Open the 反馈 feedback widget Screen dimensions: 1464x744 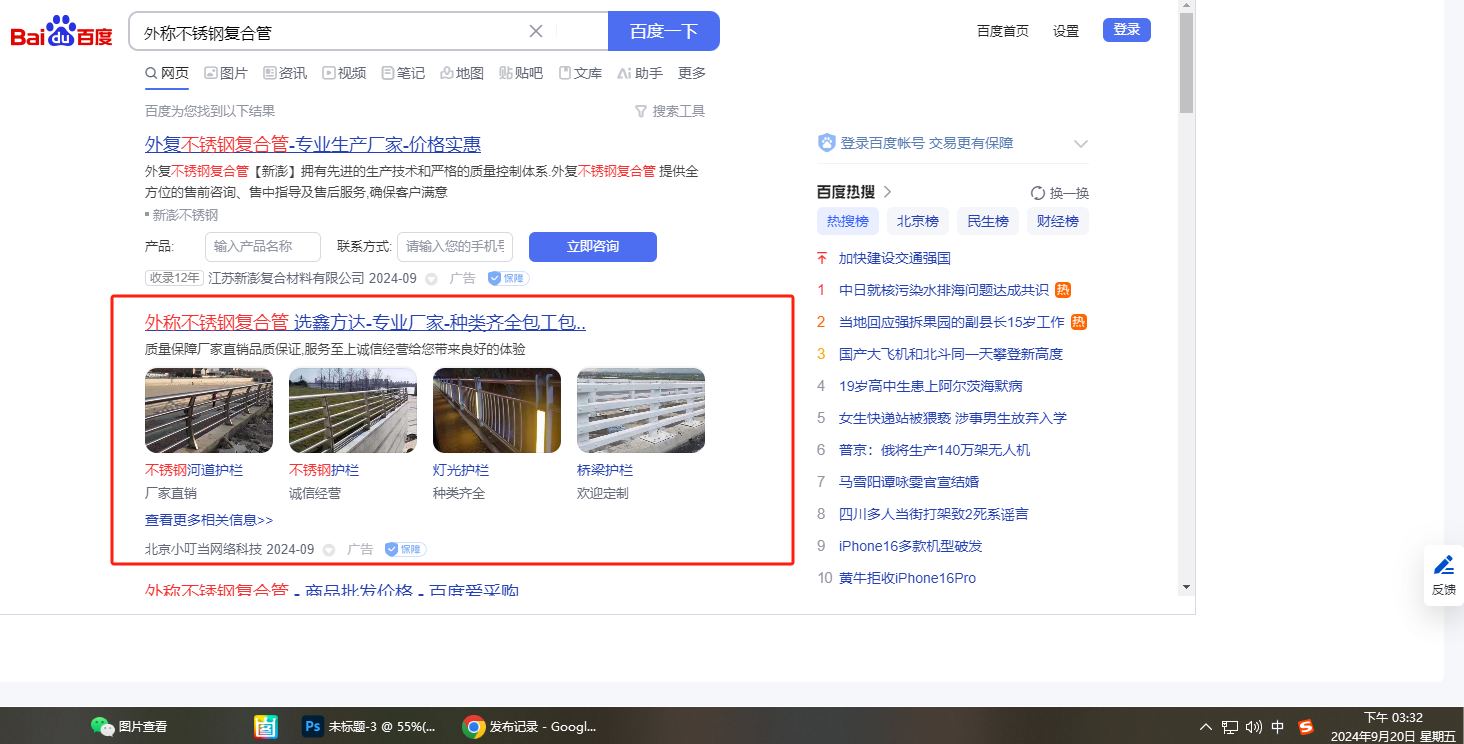(1444, 575)
